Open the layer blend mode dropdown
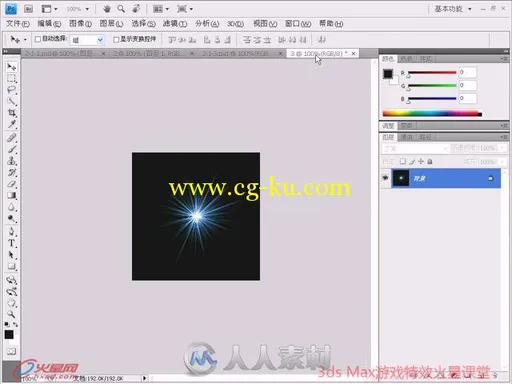Image resolution: width=512 pixels, height=384 pixels. click(415, 148)
